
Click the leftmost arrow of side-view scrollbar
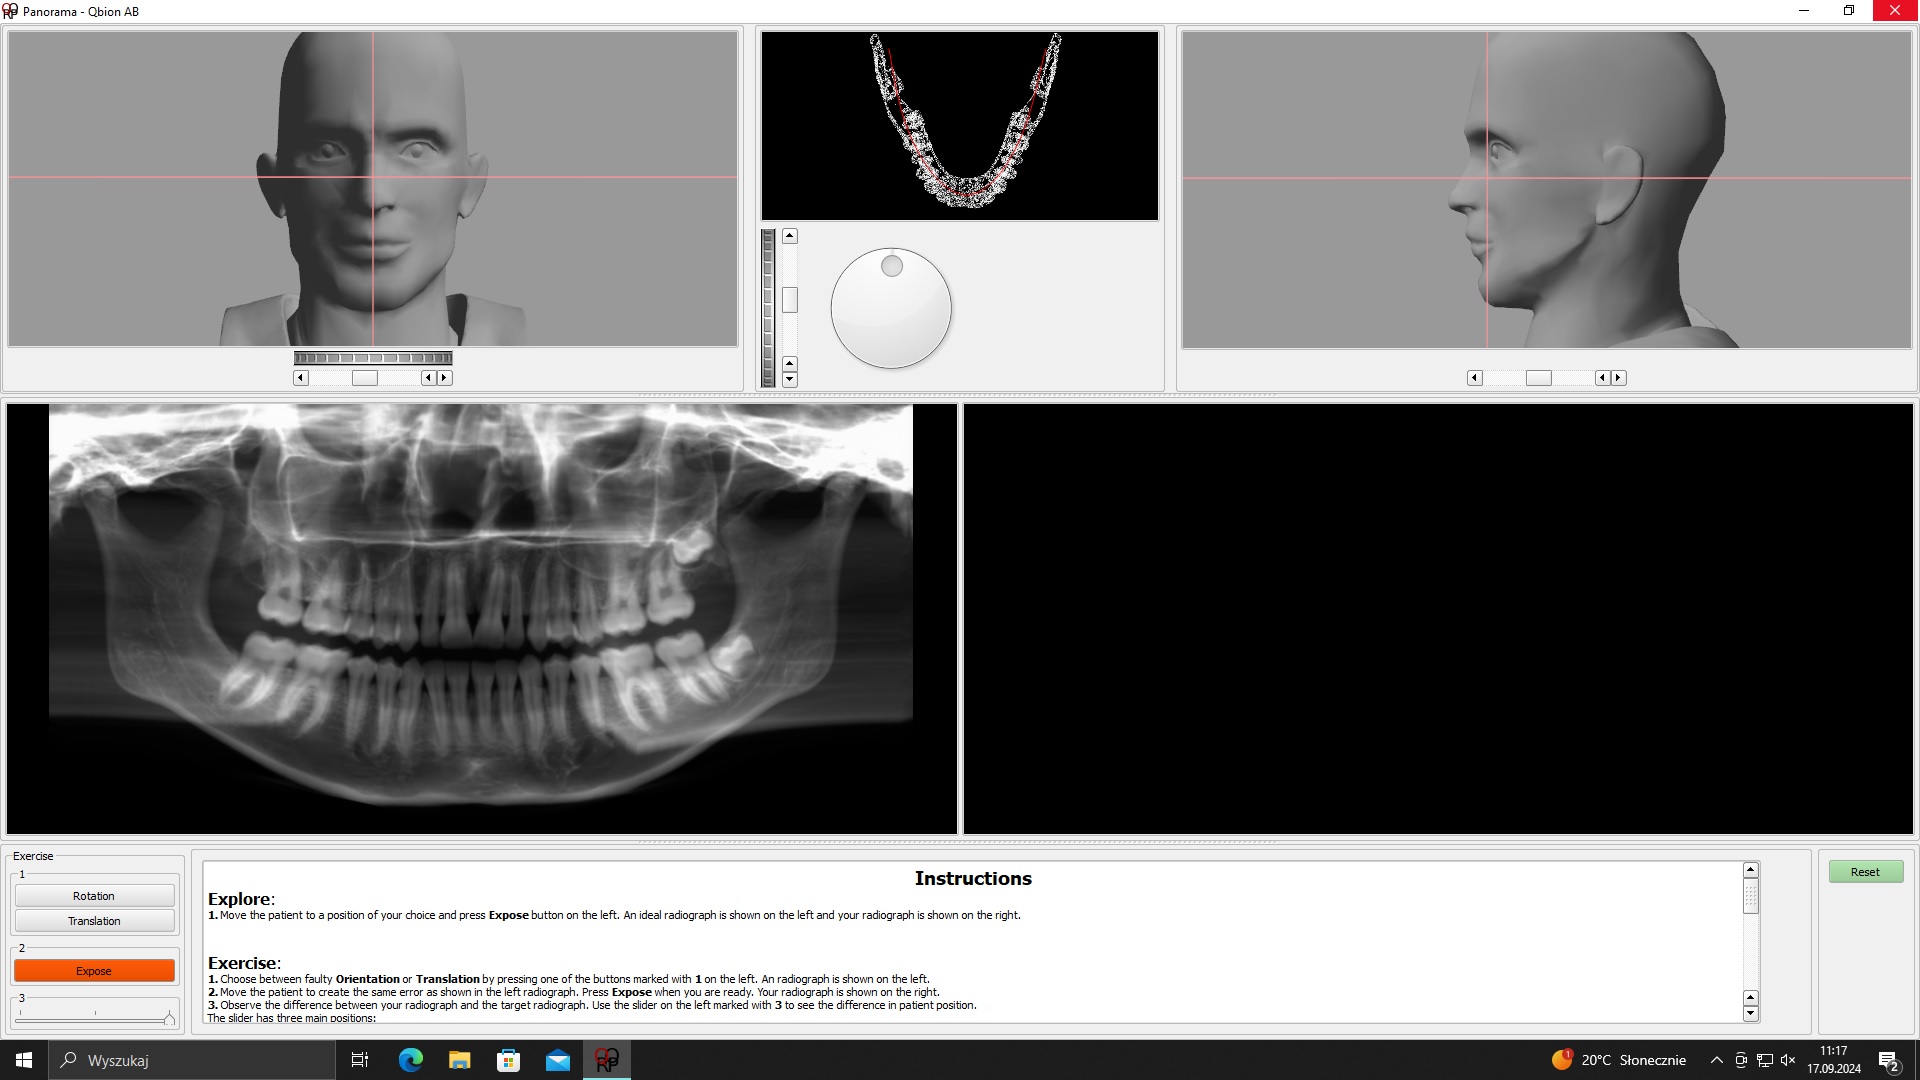(1474, 378)
